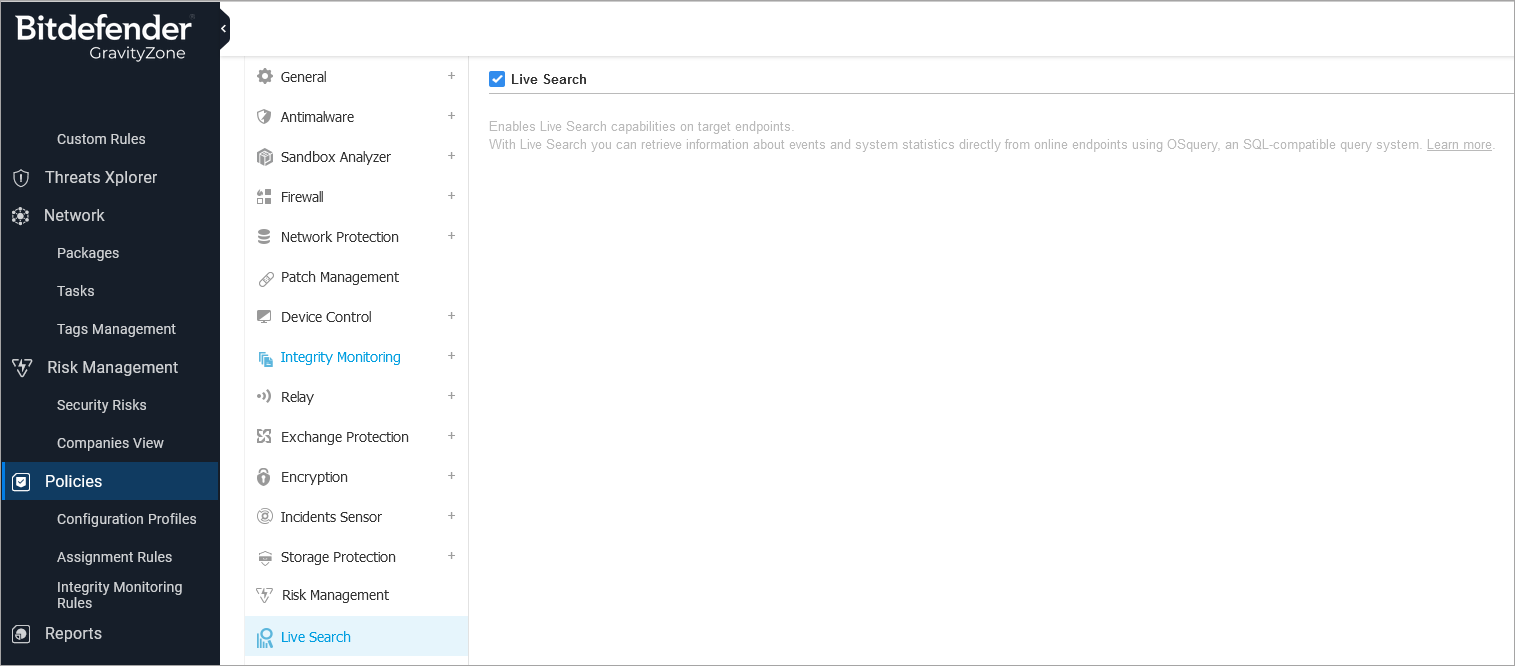Click the sidebar Risk Management icon
The height and width of the screenshot is (666, 1515).
21,368
